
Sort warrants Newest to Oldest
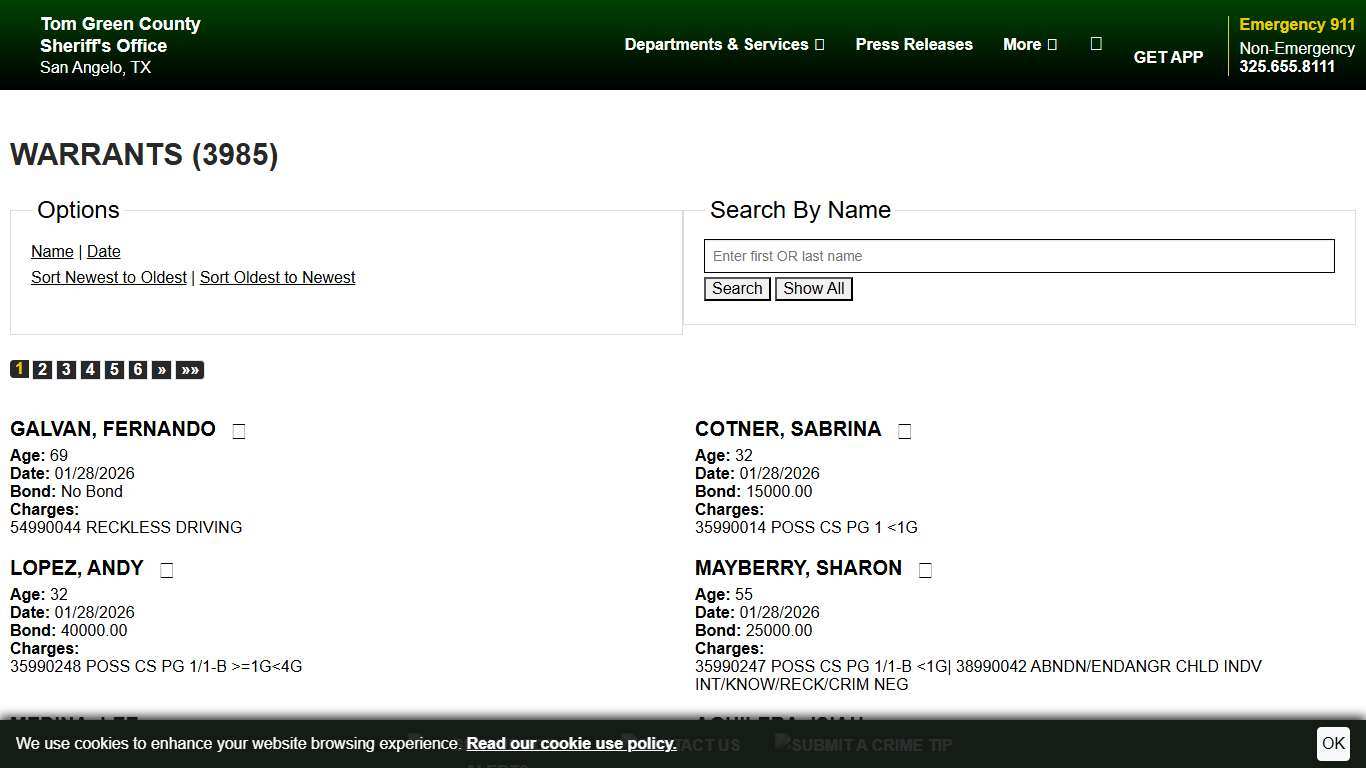pos(108,277)
